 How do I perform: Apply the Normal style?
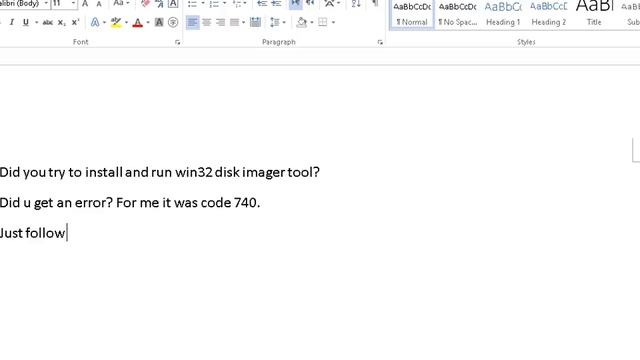pos(412,14)
